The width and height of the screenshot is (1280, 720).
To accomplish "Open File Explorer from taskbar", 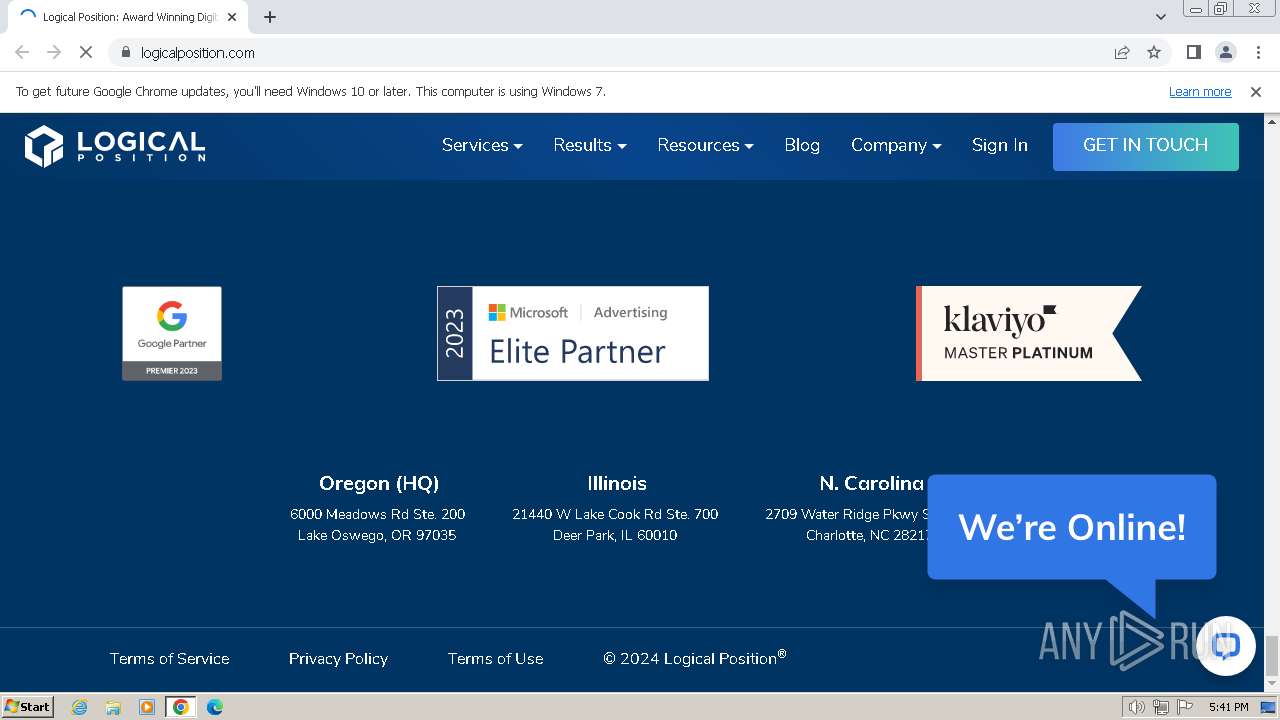I will [113, 707].
